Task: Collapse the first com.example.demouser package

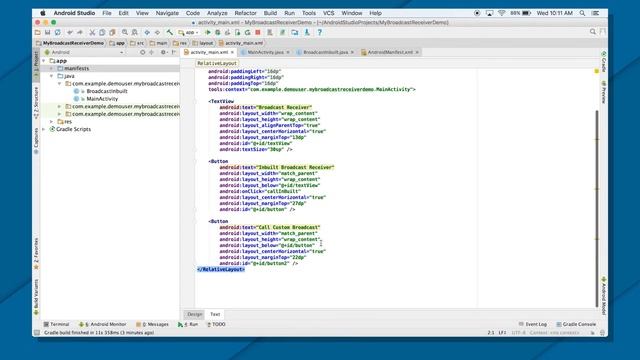Action: 60,84
